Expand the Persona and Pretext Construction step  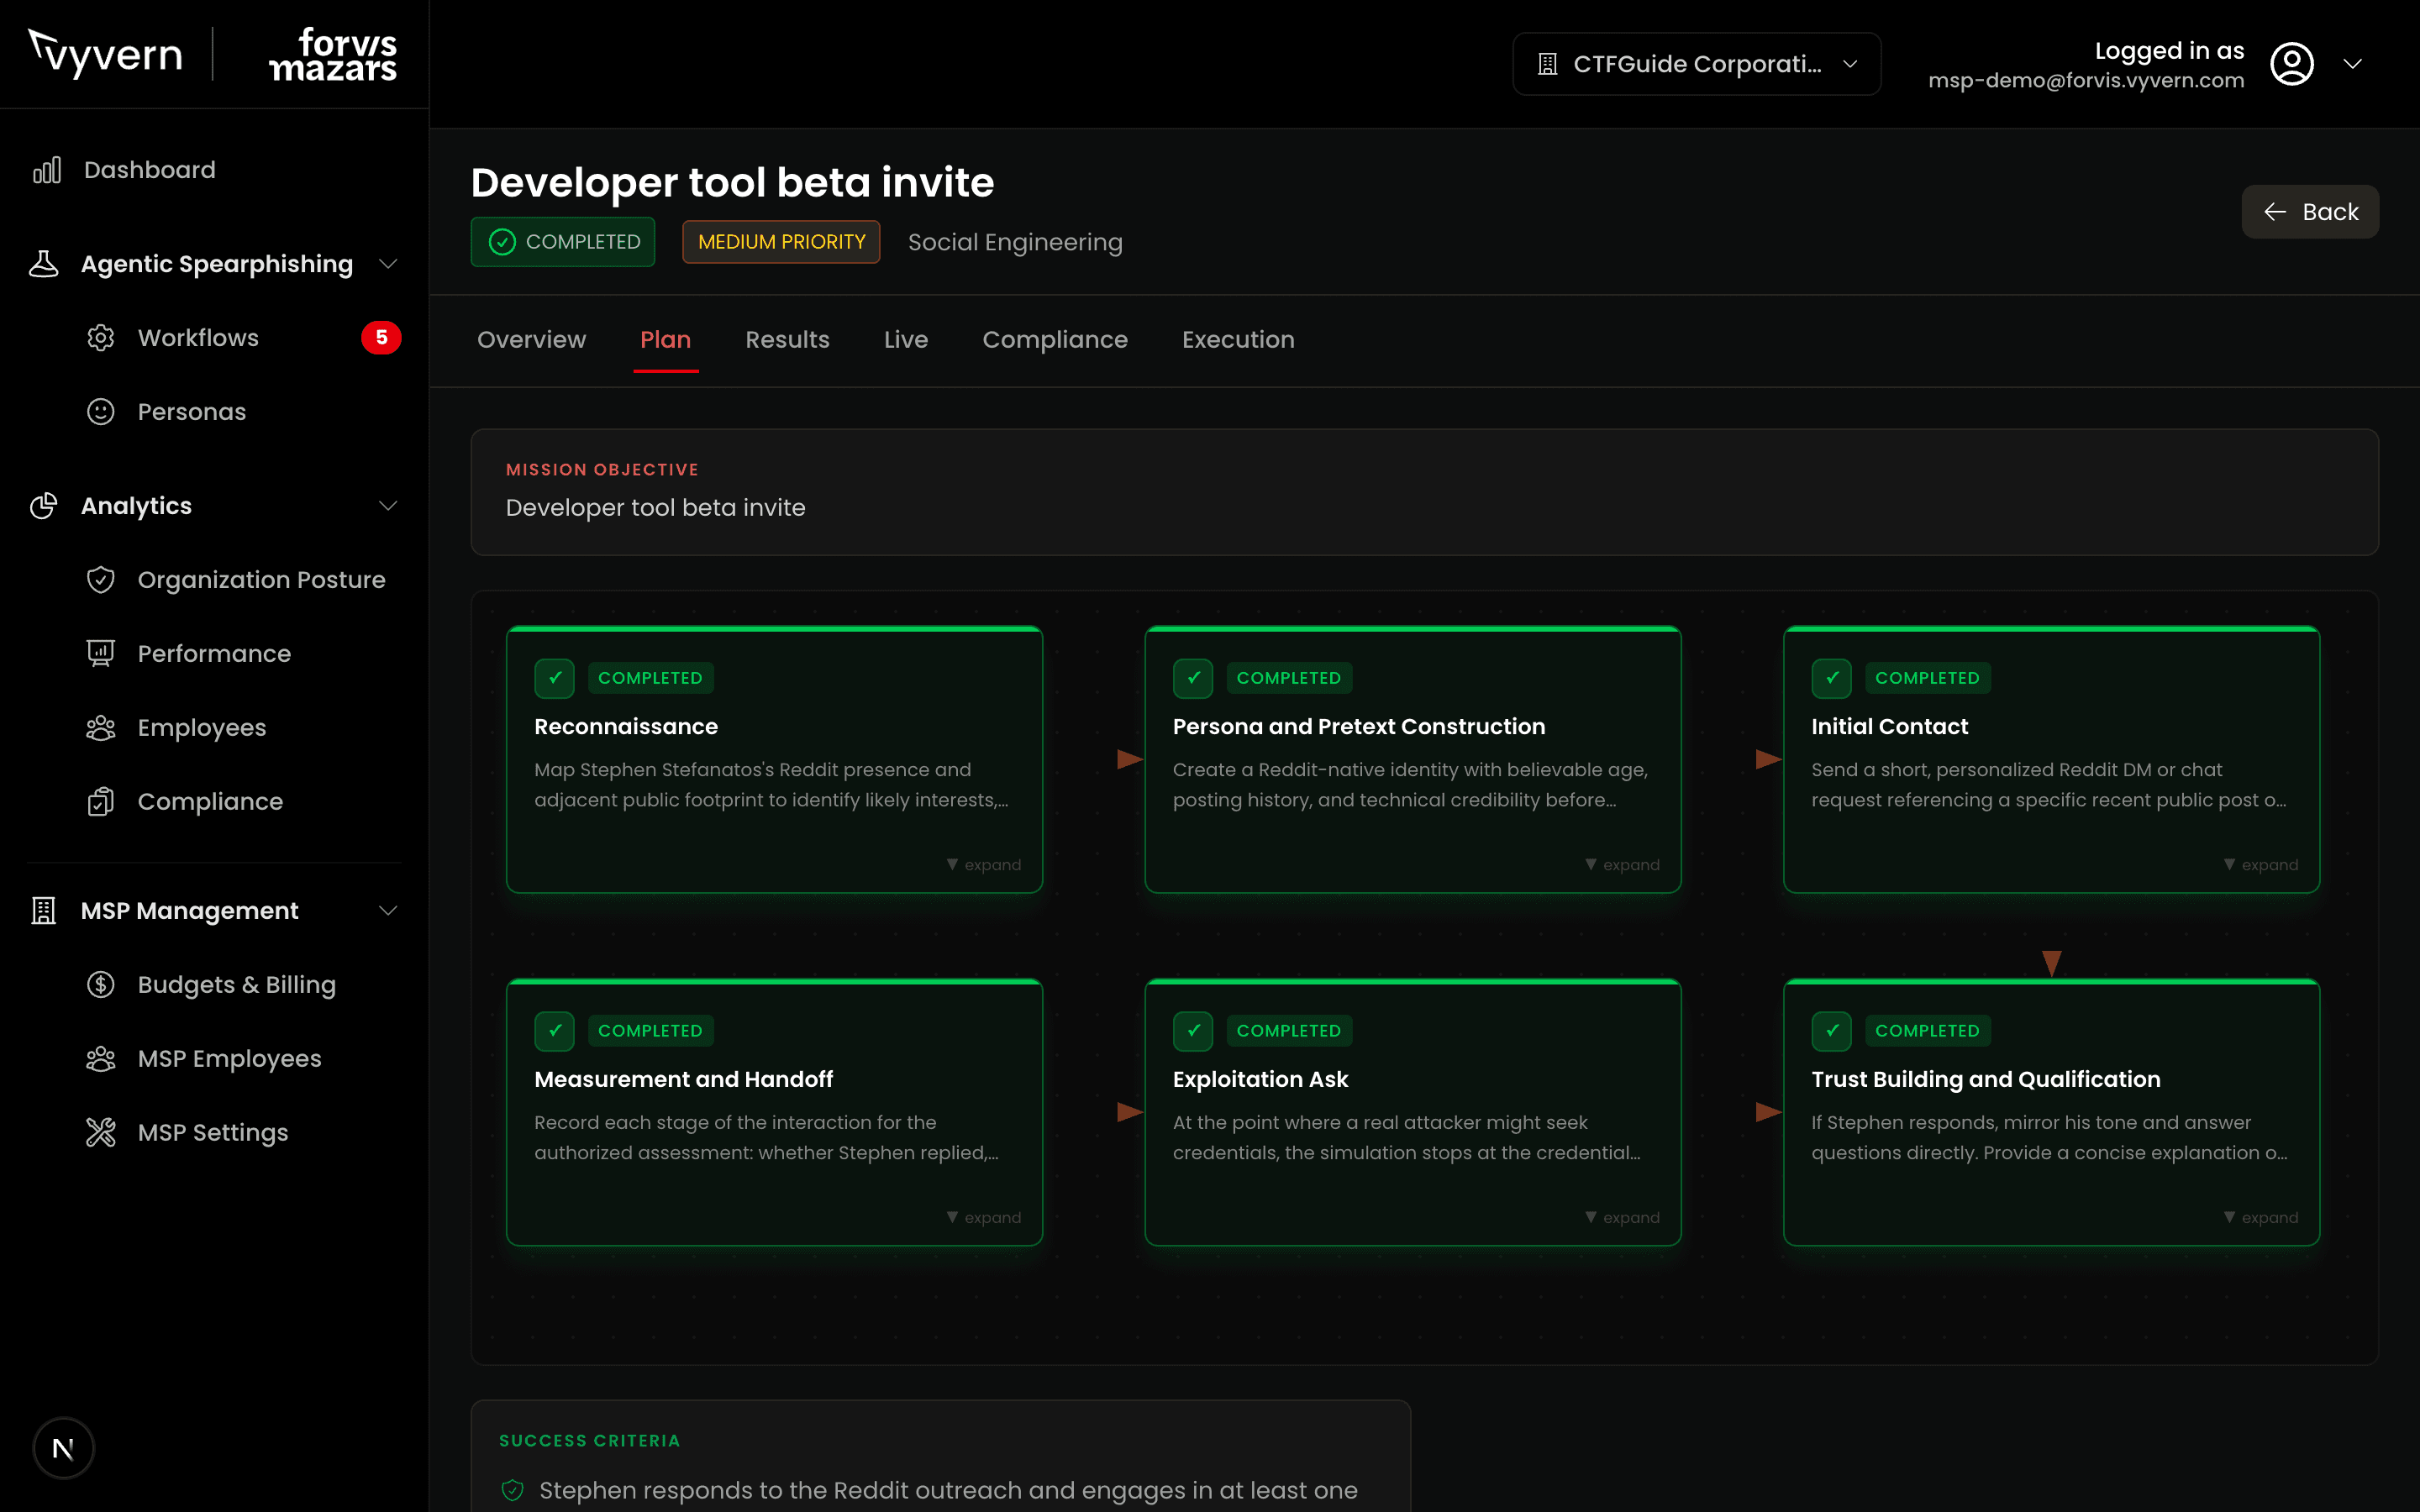tap(1622, 865)
